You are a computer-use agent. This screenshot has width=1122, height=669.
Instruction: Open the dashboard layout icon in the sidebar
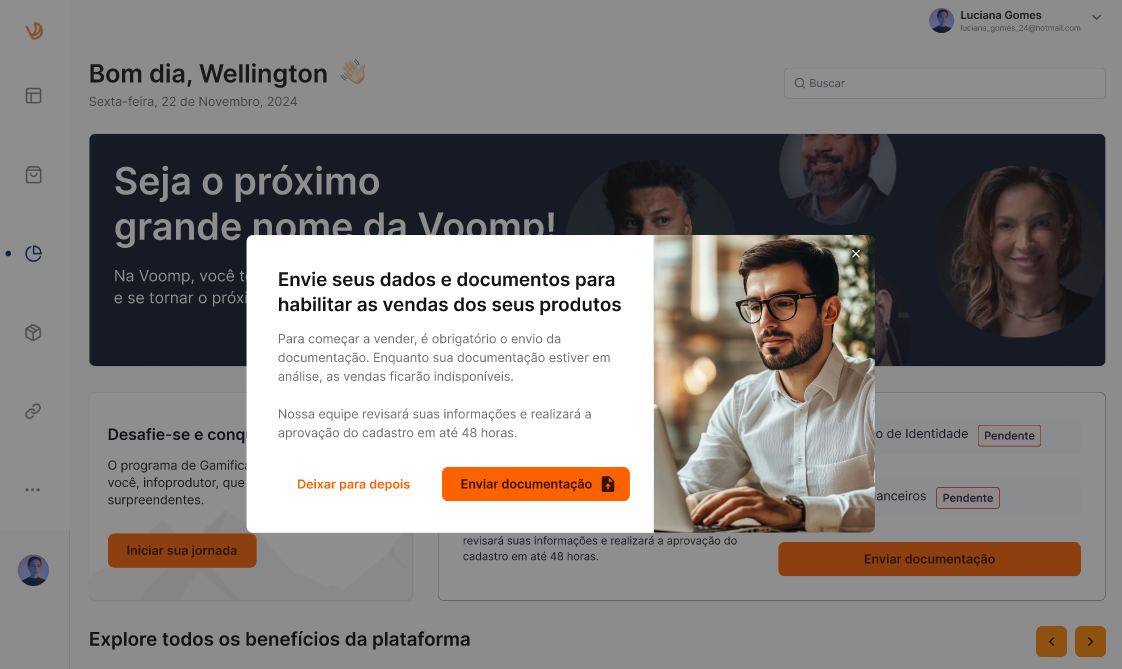tap(34, 96)
